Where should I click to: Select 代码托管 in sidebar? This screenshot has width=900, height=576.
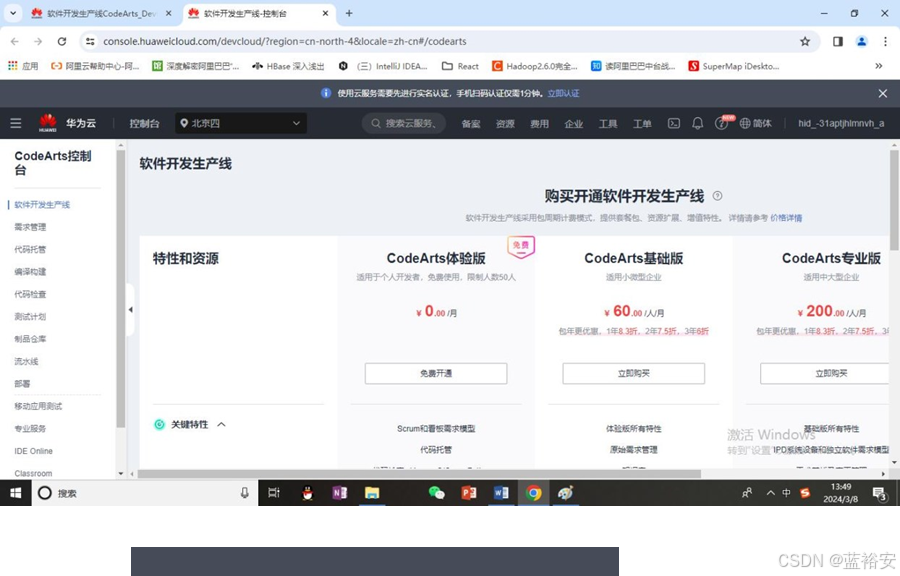[x=30, y=250]
